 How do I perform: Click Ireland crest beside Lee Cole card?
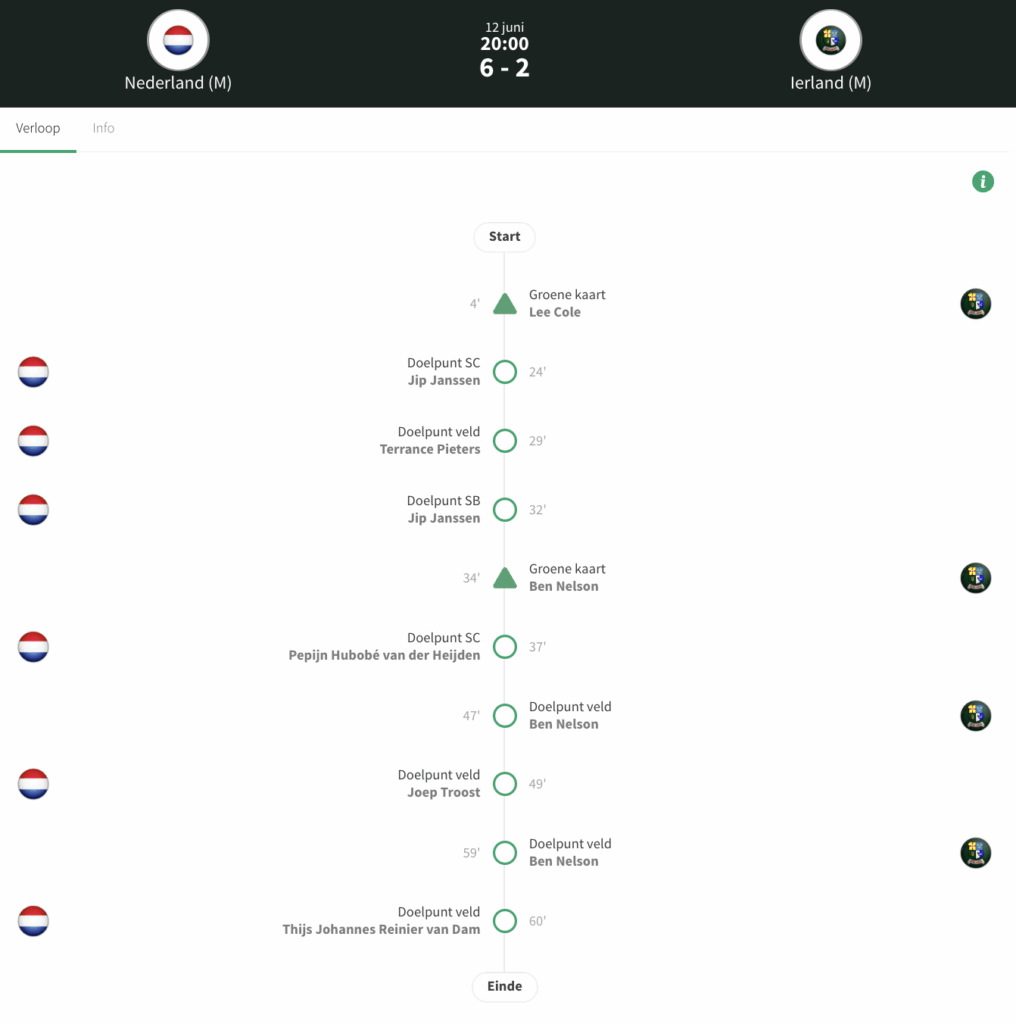click(976, 304)
